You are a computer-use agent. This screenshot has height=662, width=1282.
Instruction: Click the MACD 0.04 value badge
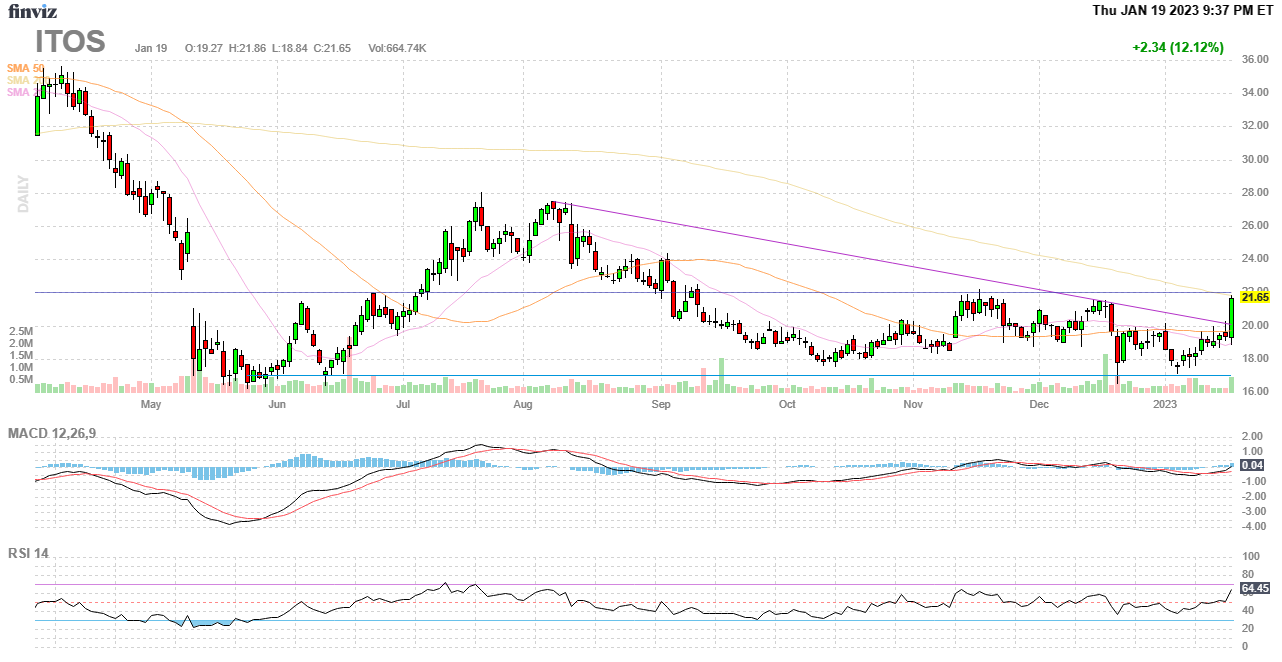coord(1252,465)
